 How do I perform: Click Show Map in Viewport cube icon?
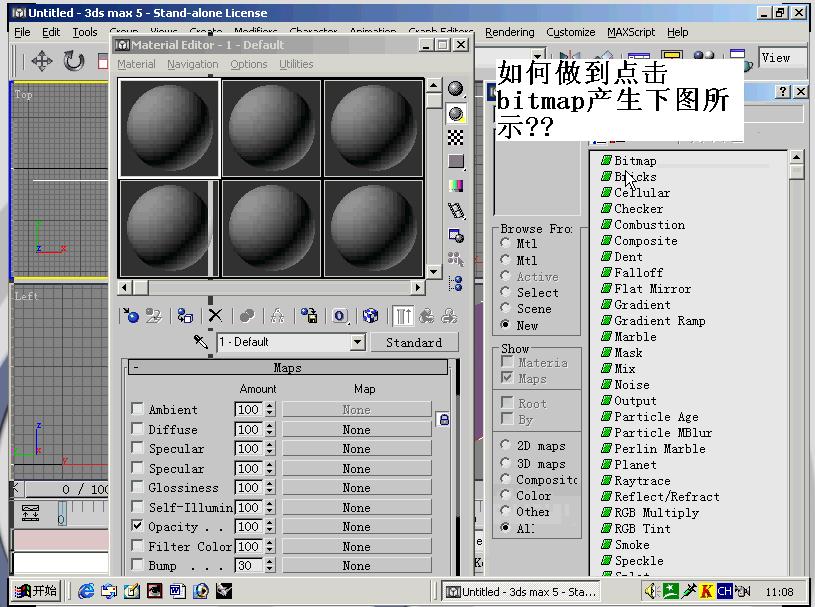370,315
